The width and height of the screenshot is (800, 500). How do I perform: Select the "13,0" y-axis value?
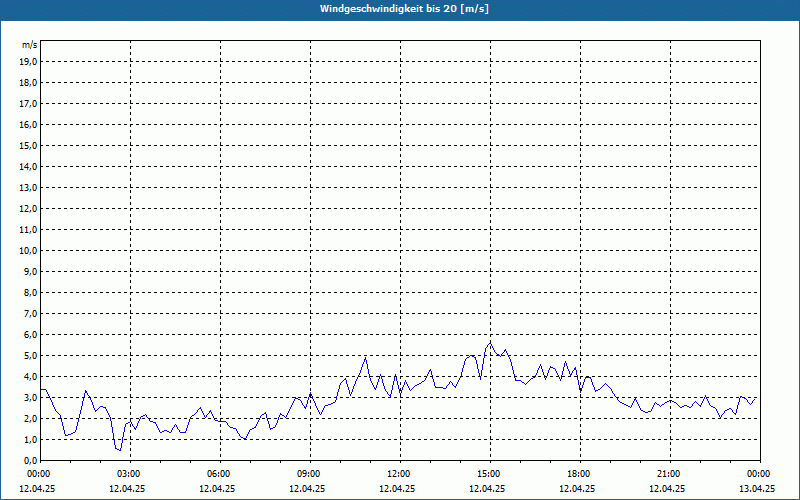29,187
